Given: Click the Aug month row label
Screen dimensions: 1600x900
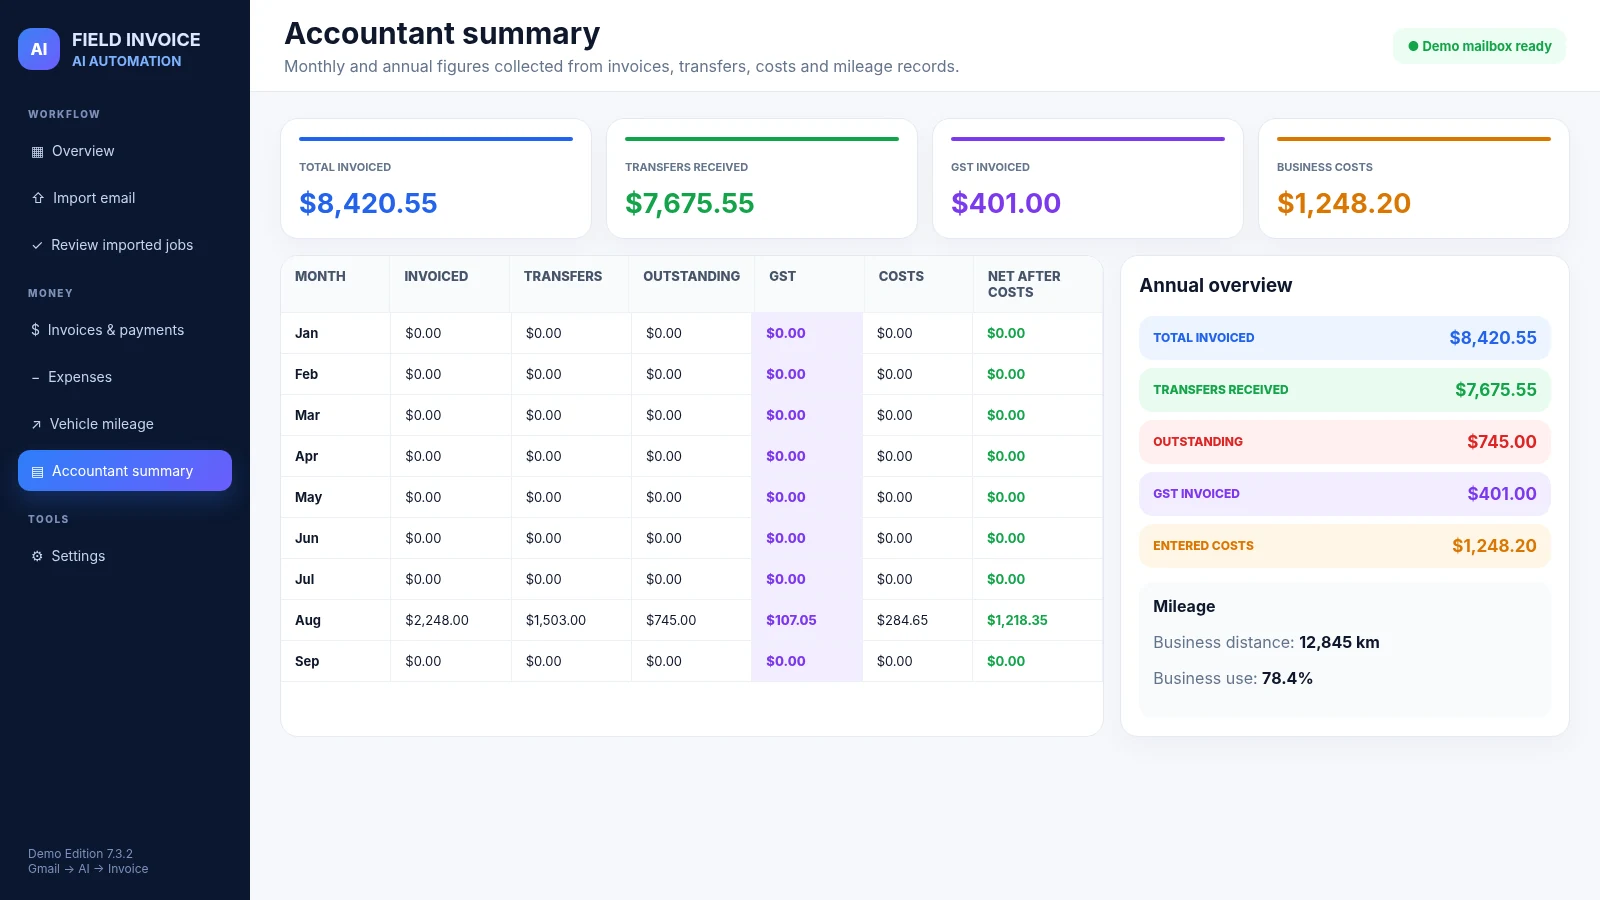Looking at the screenshot, I should (x=308, y=620).
